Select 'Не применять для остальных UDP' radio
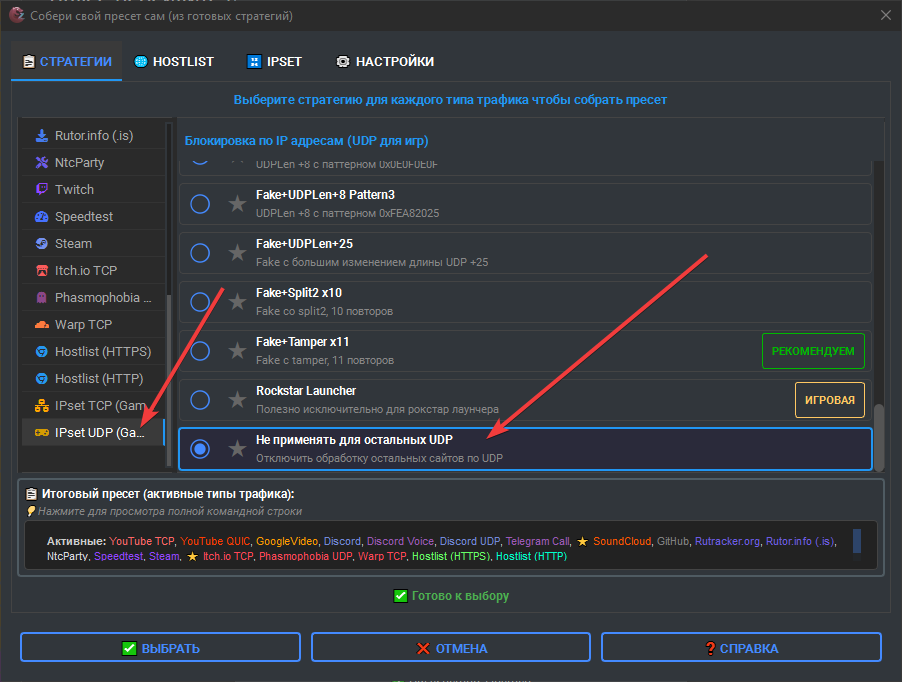This screenshot has width=902, height=682. [x=200, y=449]
